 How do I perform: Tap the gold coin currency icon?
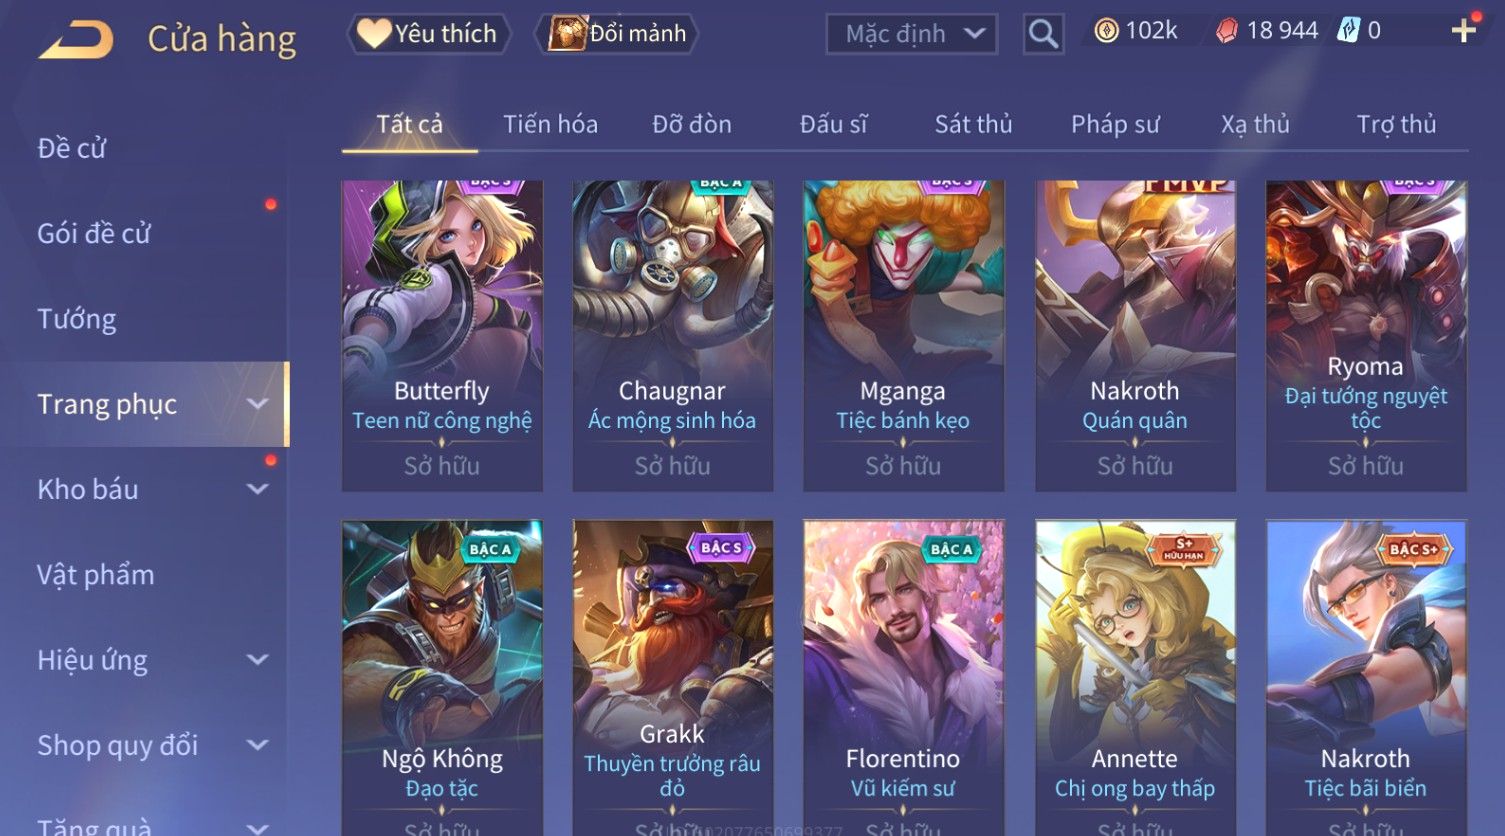pyautogui.click(x=1106, y=31)
